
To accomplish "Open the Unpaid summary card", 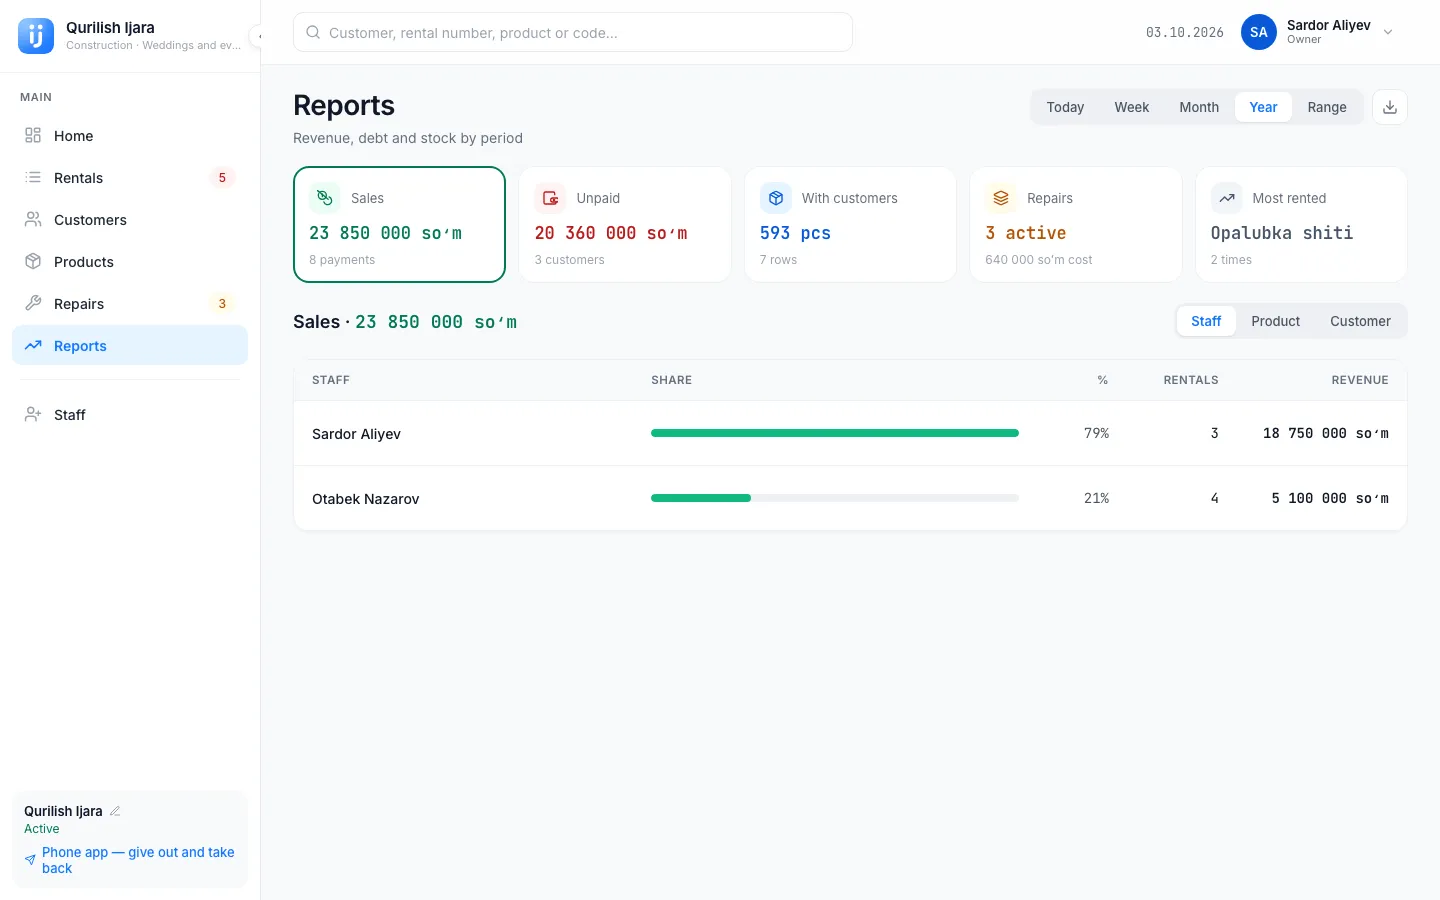I will 625,225.
